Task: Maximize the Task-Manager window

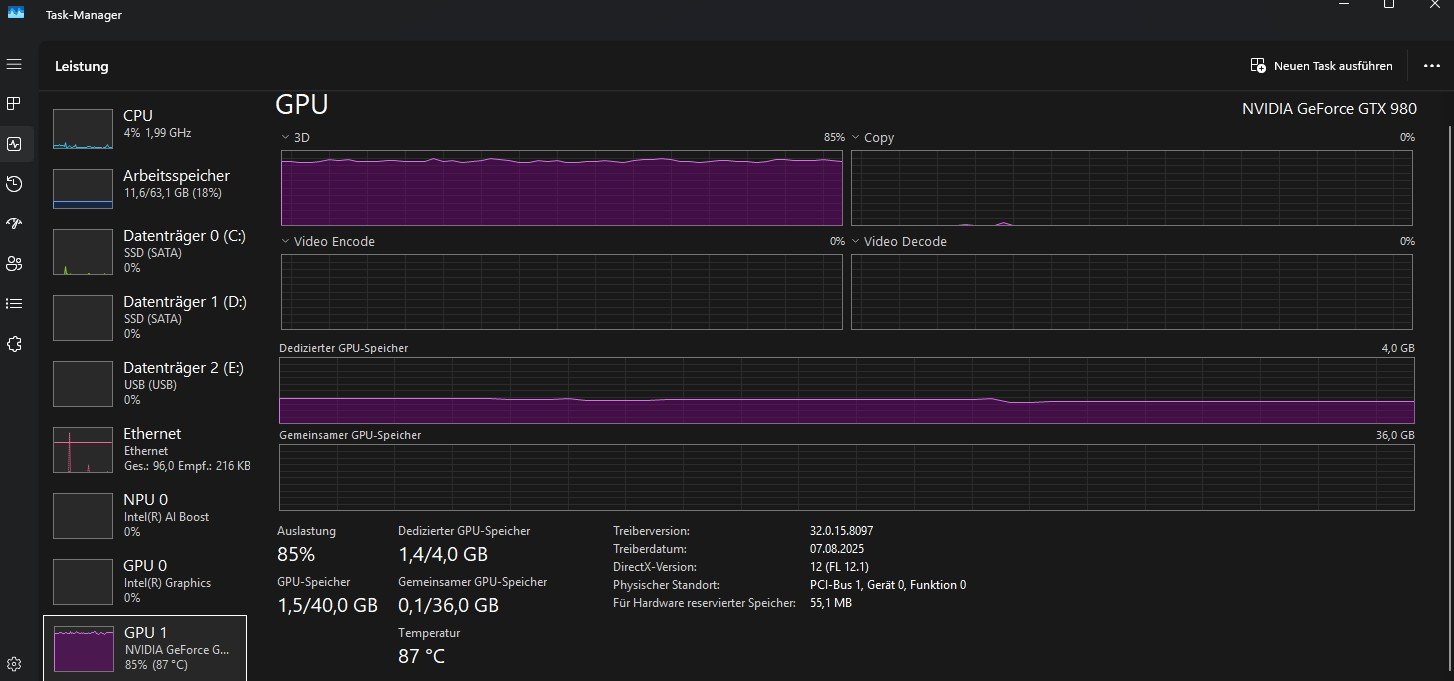Action: (x=1389, y=4)
